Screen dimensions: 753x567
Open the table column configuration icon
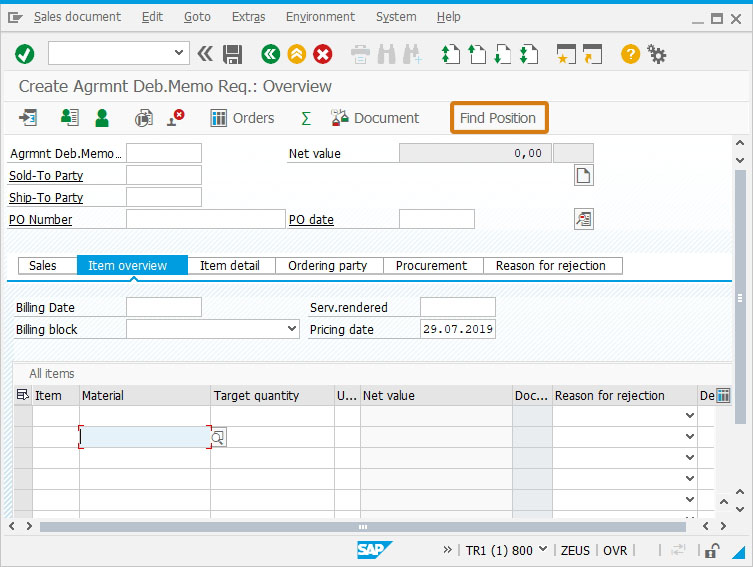pyautogui.click(x=723, y=395)
